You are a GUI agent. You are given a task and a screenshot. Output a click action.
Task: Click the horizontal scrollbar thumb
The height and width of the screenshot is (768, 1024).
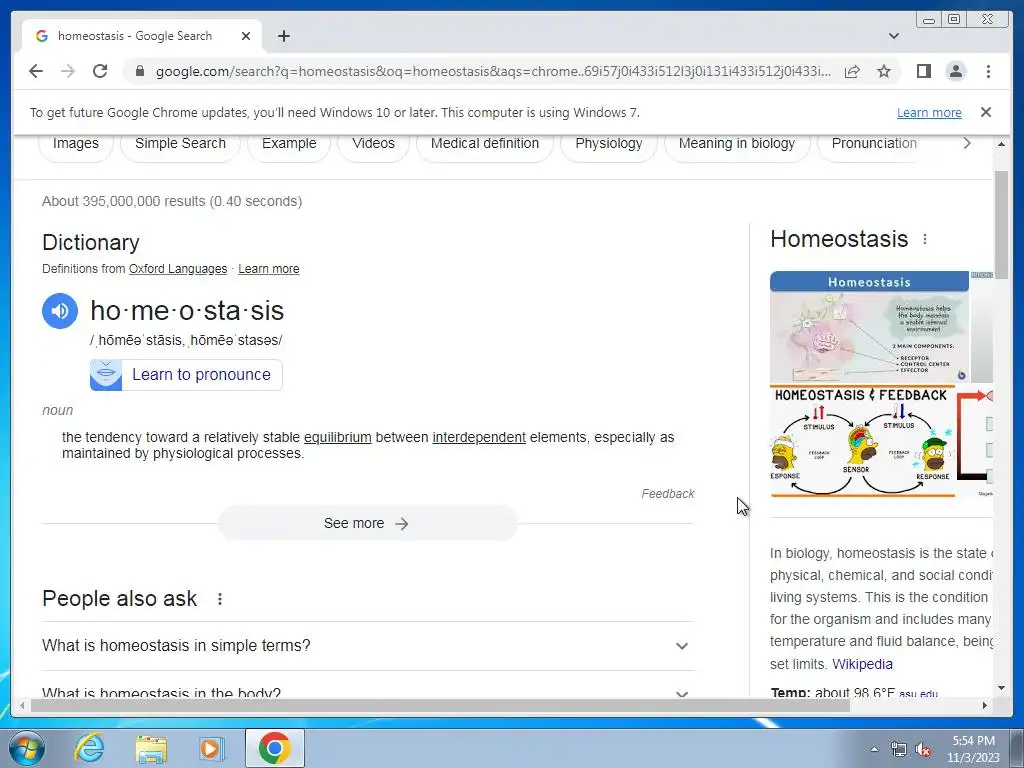click(x=441, y=705)
